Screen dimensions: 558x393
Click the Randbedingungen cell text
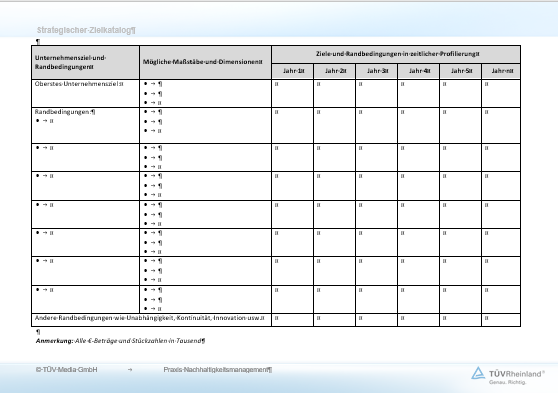pos(65,112)
